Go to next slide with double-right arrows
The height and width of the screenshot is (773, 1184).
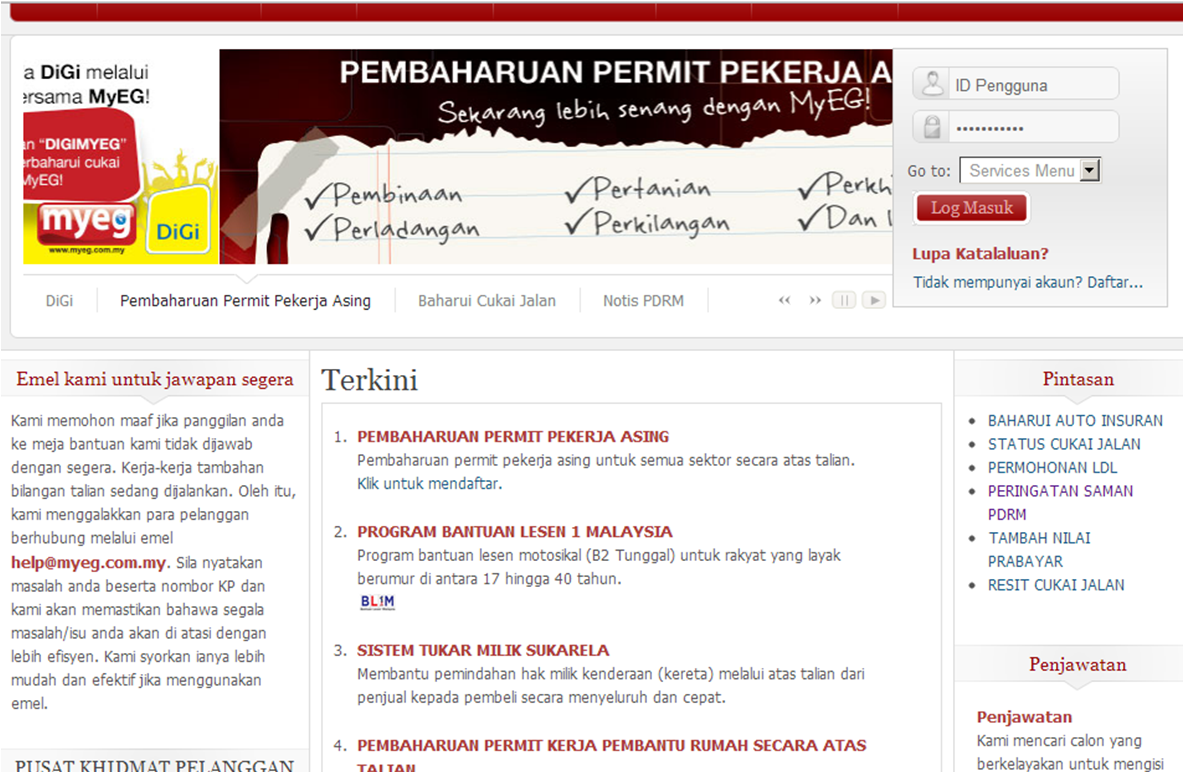(815, 300)
